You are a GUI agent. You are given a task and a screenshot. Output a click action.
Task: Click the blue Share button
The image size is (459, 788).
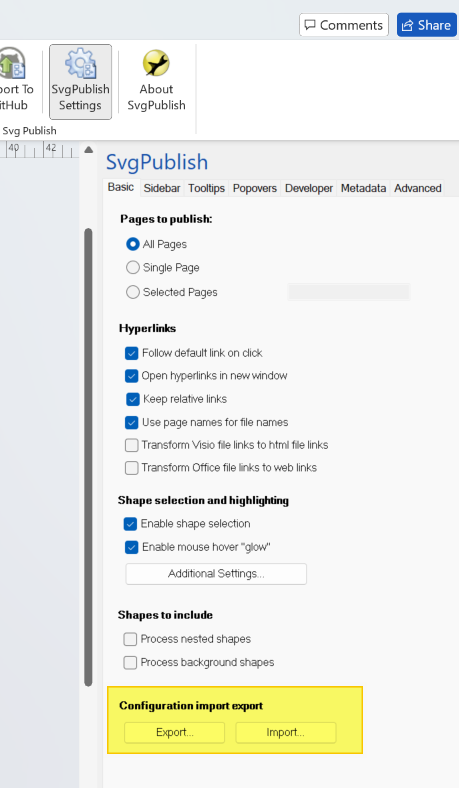427,25
